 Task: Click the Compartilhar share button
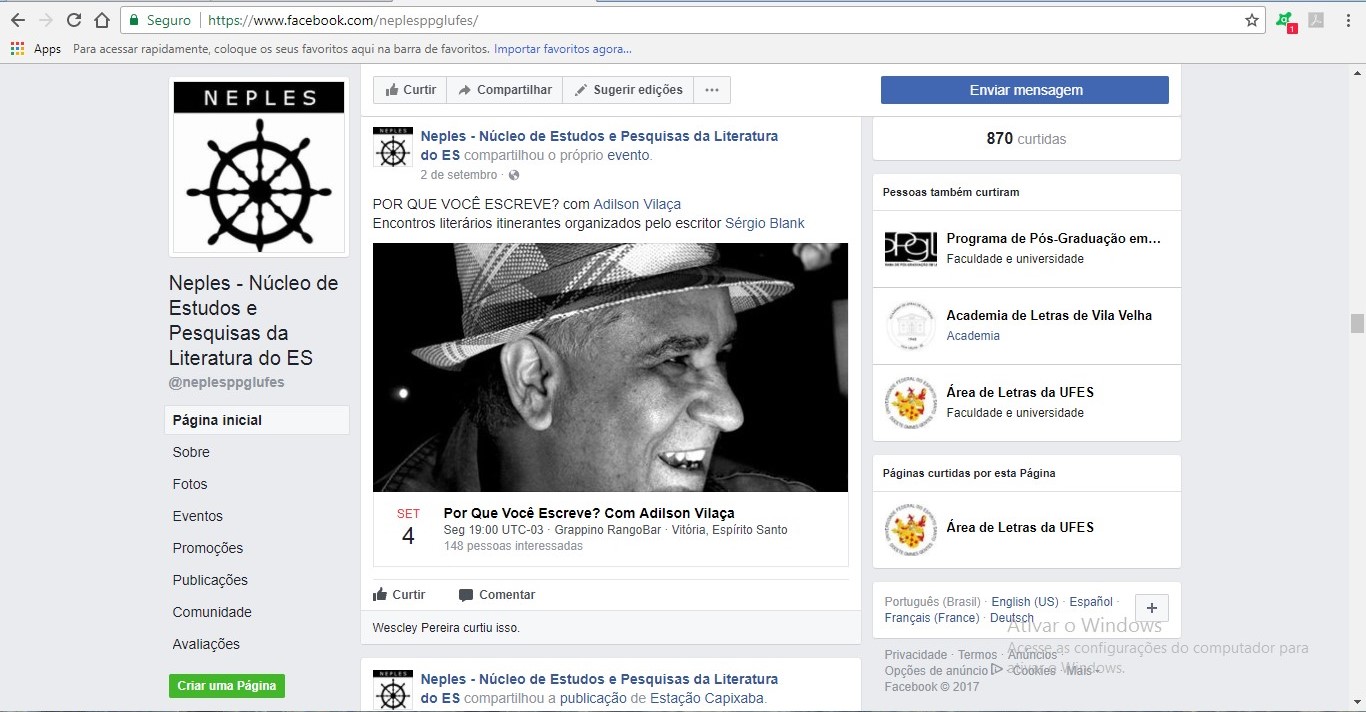tap(505, 90)
